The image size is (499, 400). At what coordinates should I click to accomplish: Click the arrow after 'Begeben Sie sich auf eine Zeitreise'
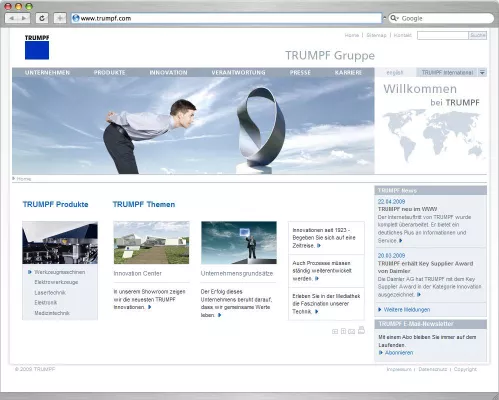319,246
